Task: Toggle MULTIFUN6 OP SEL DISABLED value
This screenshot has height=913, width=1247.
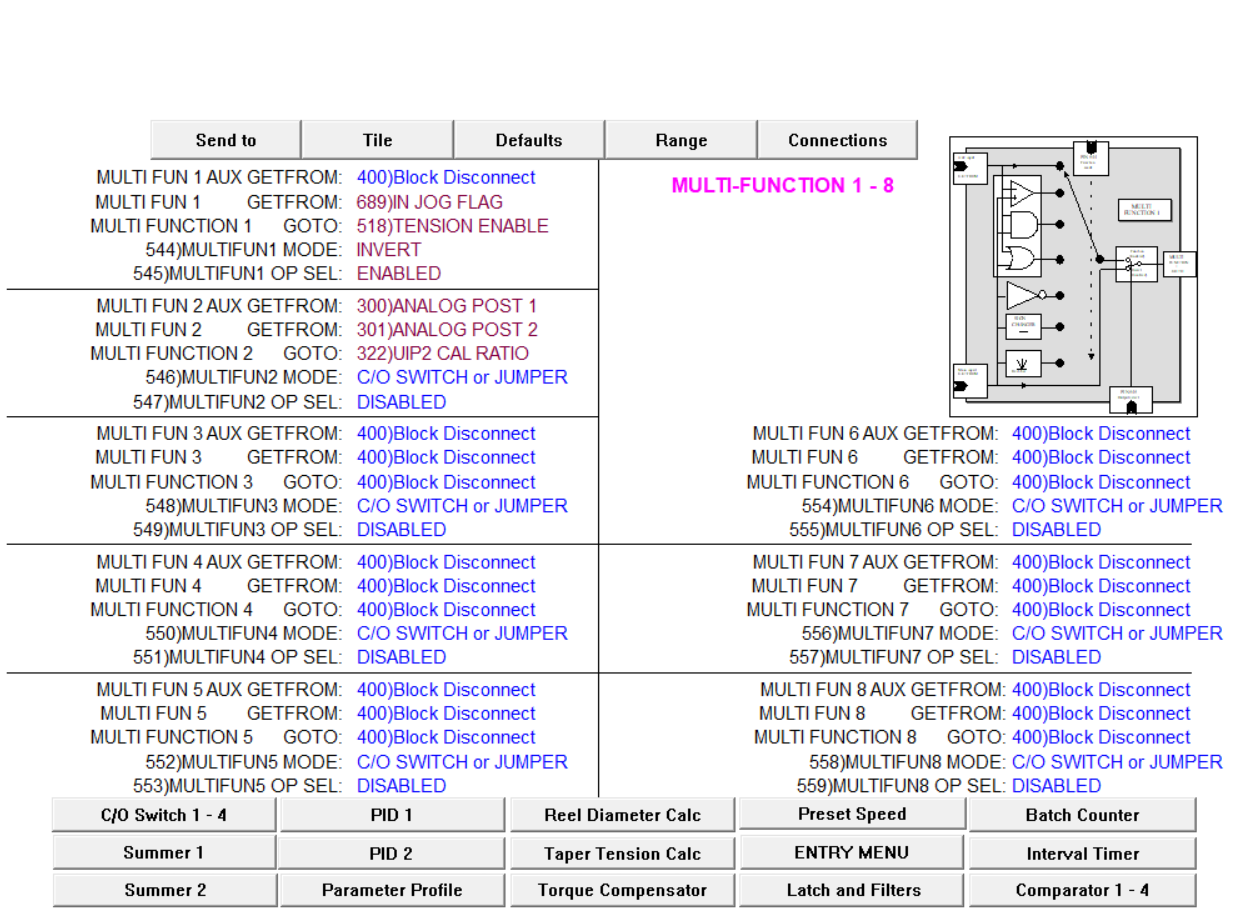Action: coord(1056,530)
